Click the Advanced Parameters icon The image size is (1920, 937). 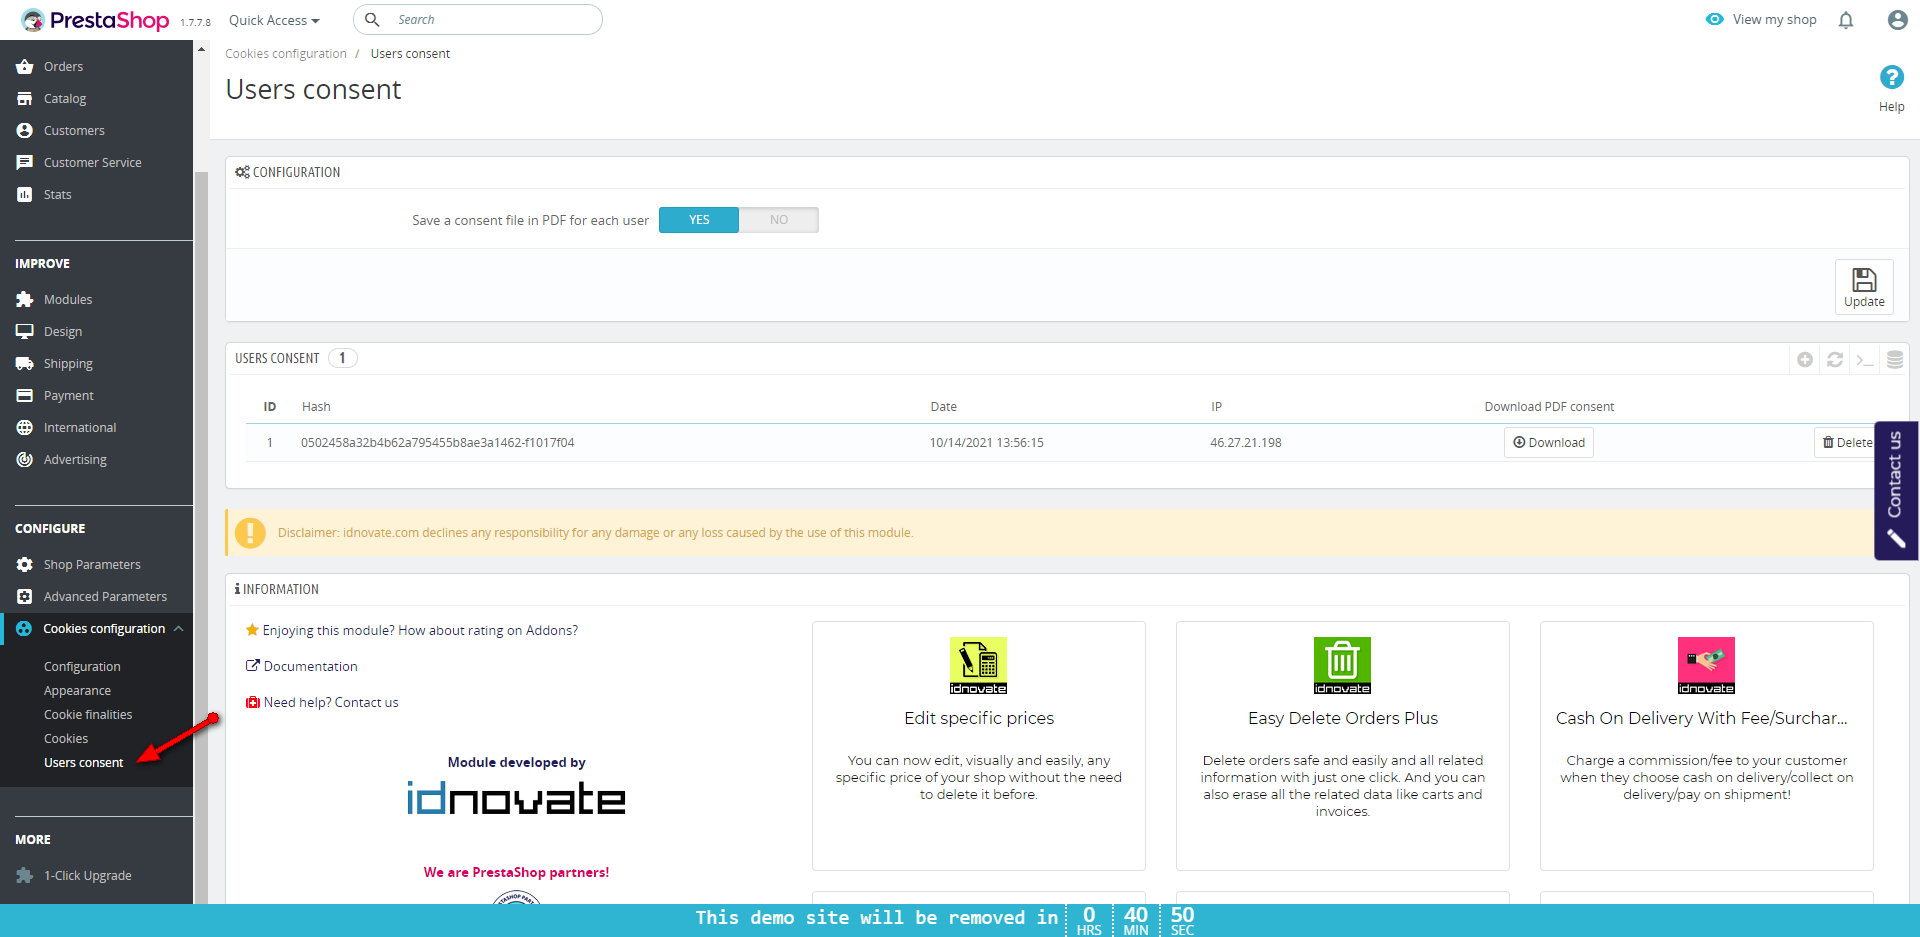pyautogui.click(x=25, y=597)
